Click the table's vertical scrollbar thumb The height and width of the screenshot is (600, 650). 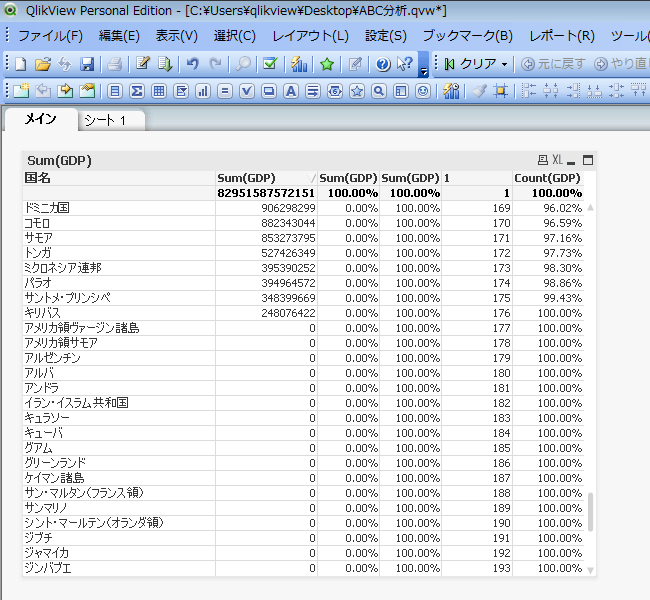(589, 512)
